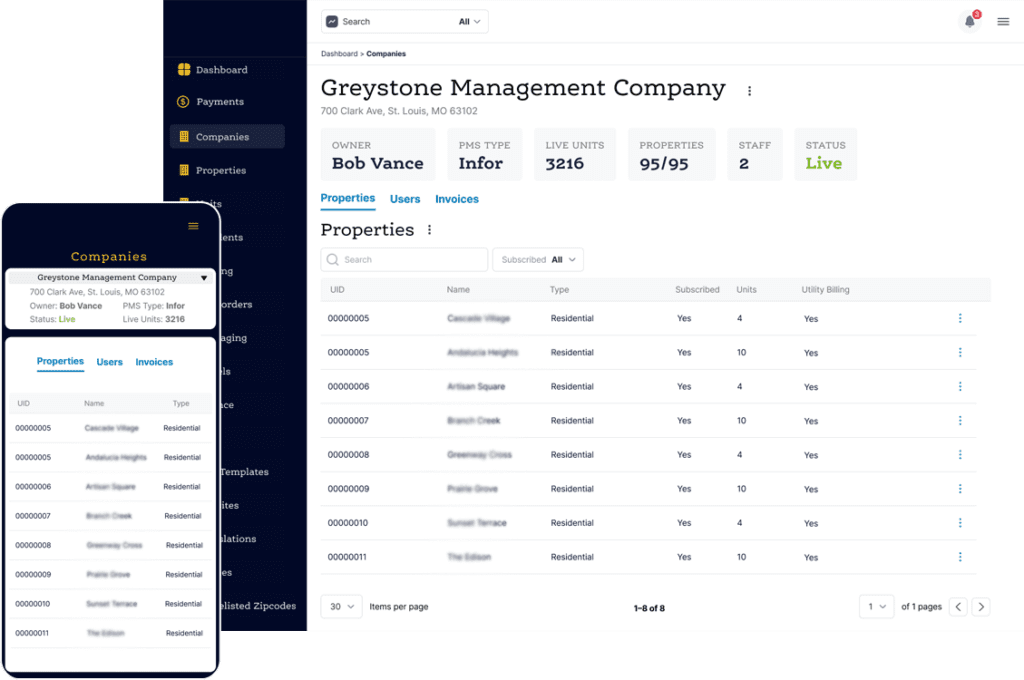
Task: Open the kebab menu beside Greystone Management Company title
Action: coord(749,91)
